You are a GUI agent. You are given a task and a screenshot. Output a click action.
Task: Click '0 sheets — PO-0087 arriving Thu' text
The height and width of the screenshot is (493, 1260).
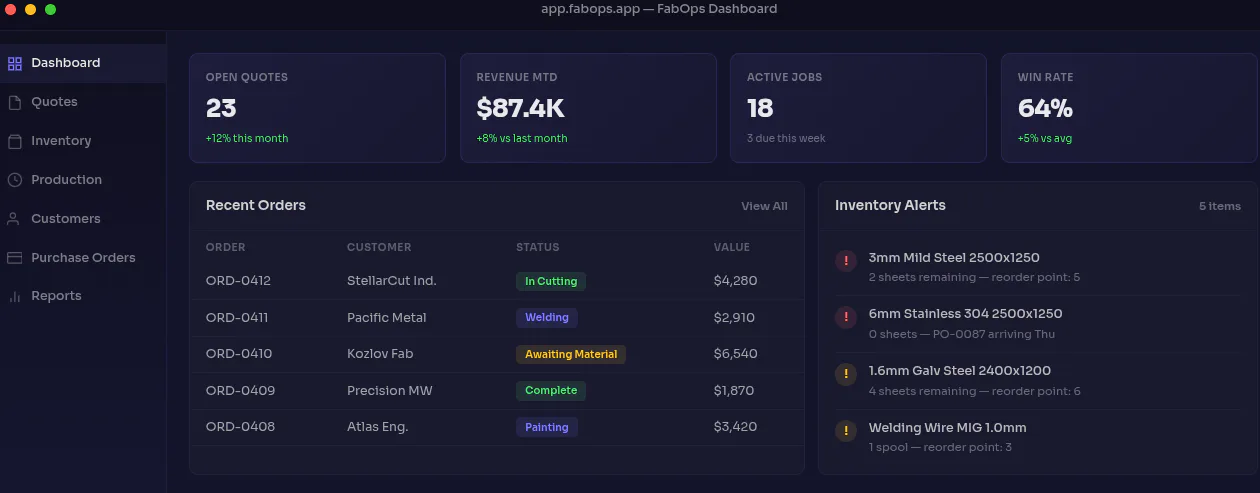(x=962, y=334)
